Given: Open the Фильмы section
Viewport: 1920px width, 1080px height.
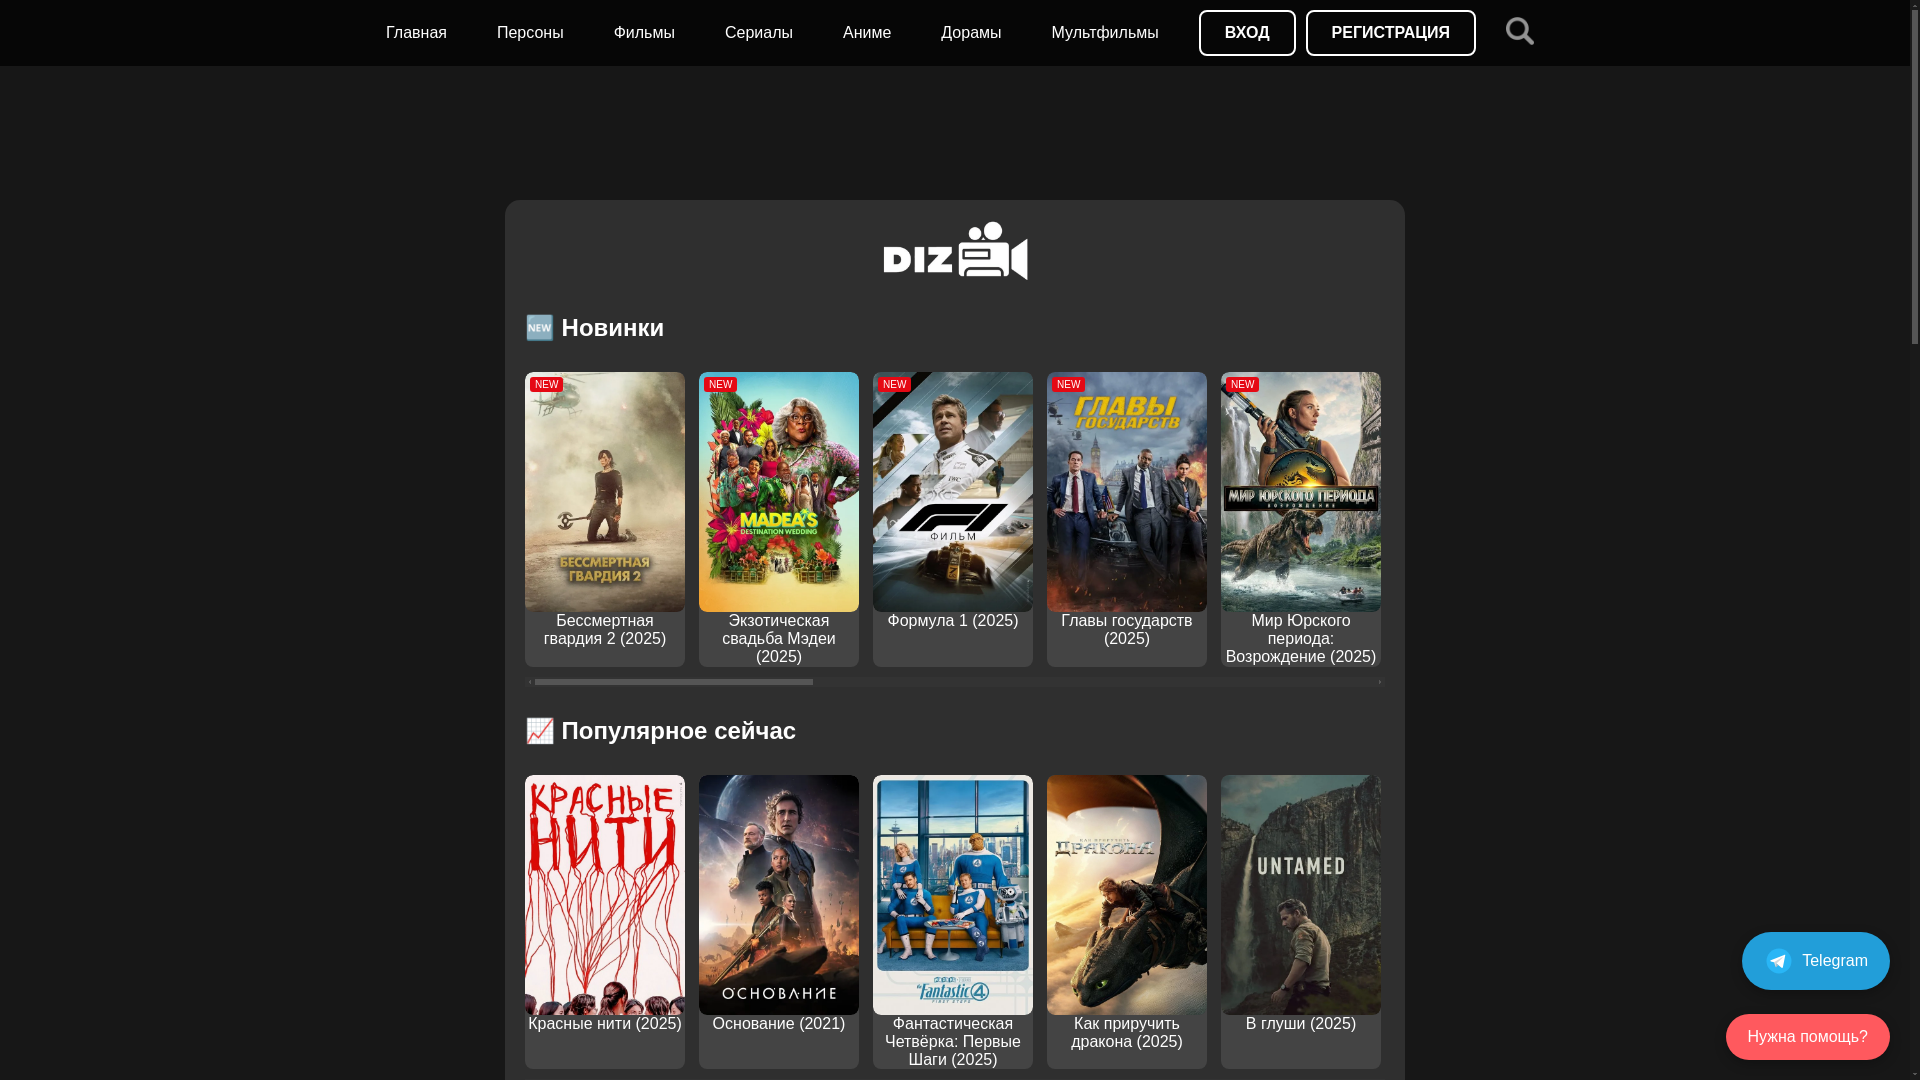Looking at the screenshot, I should coord(644,33).
